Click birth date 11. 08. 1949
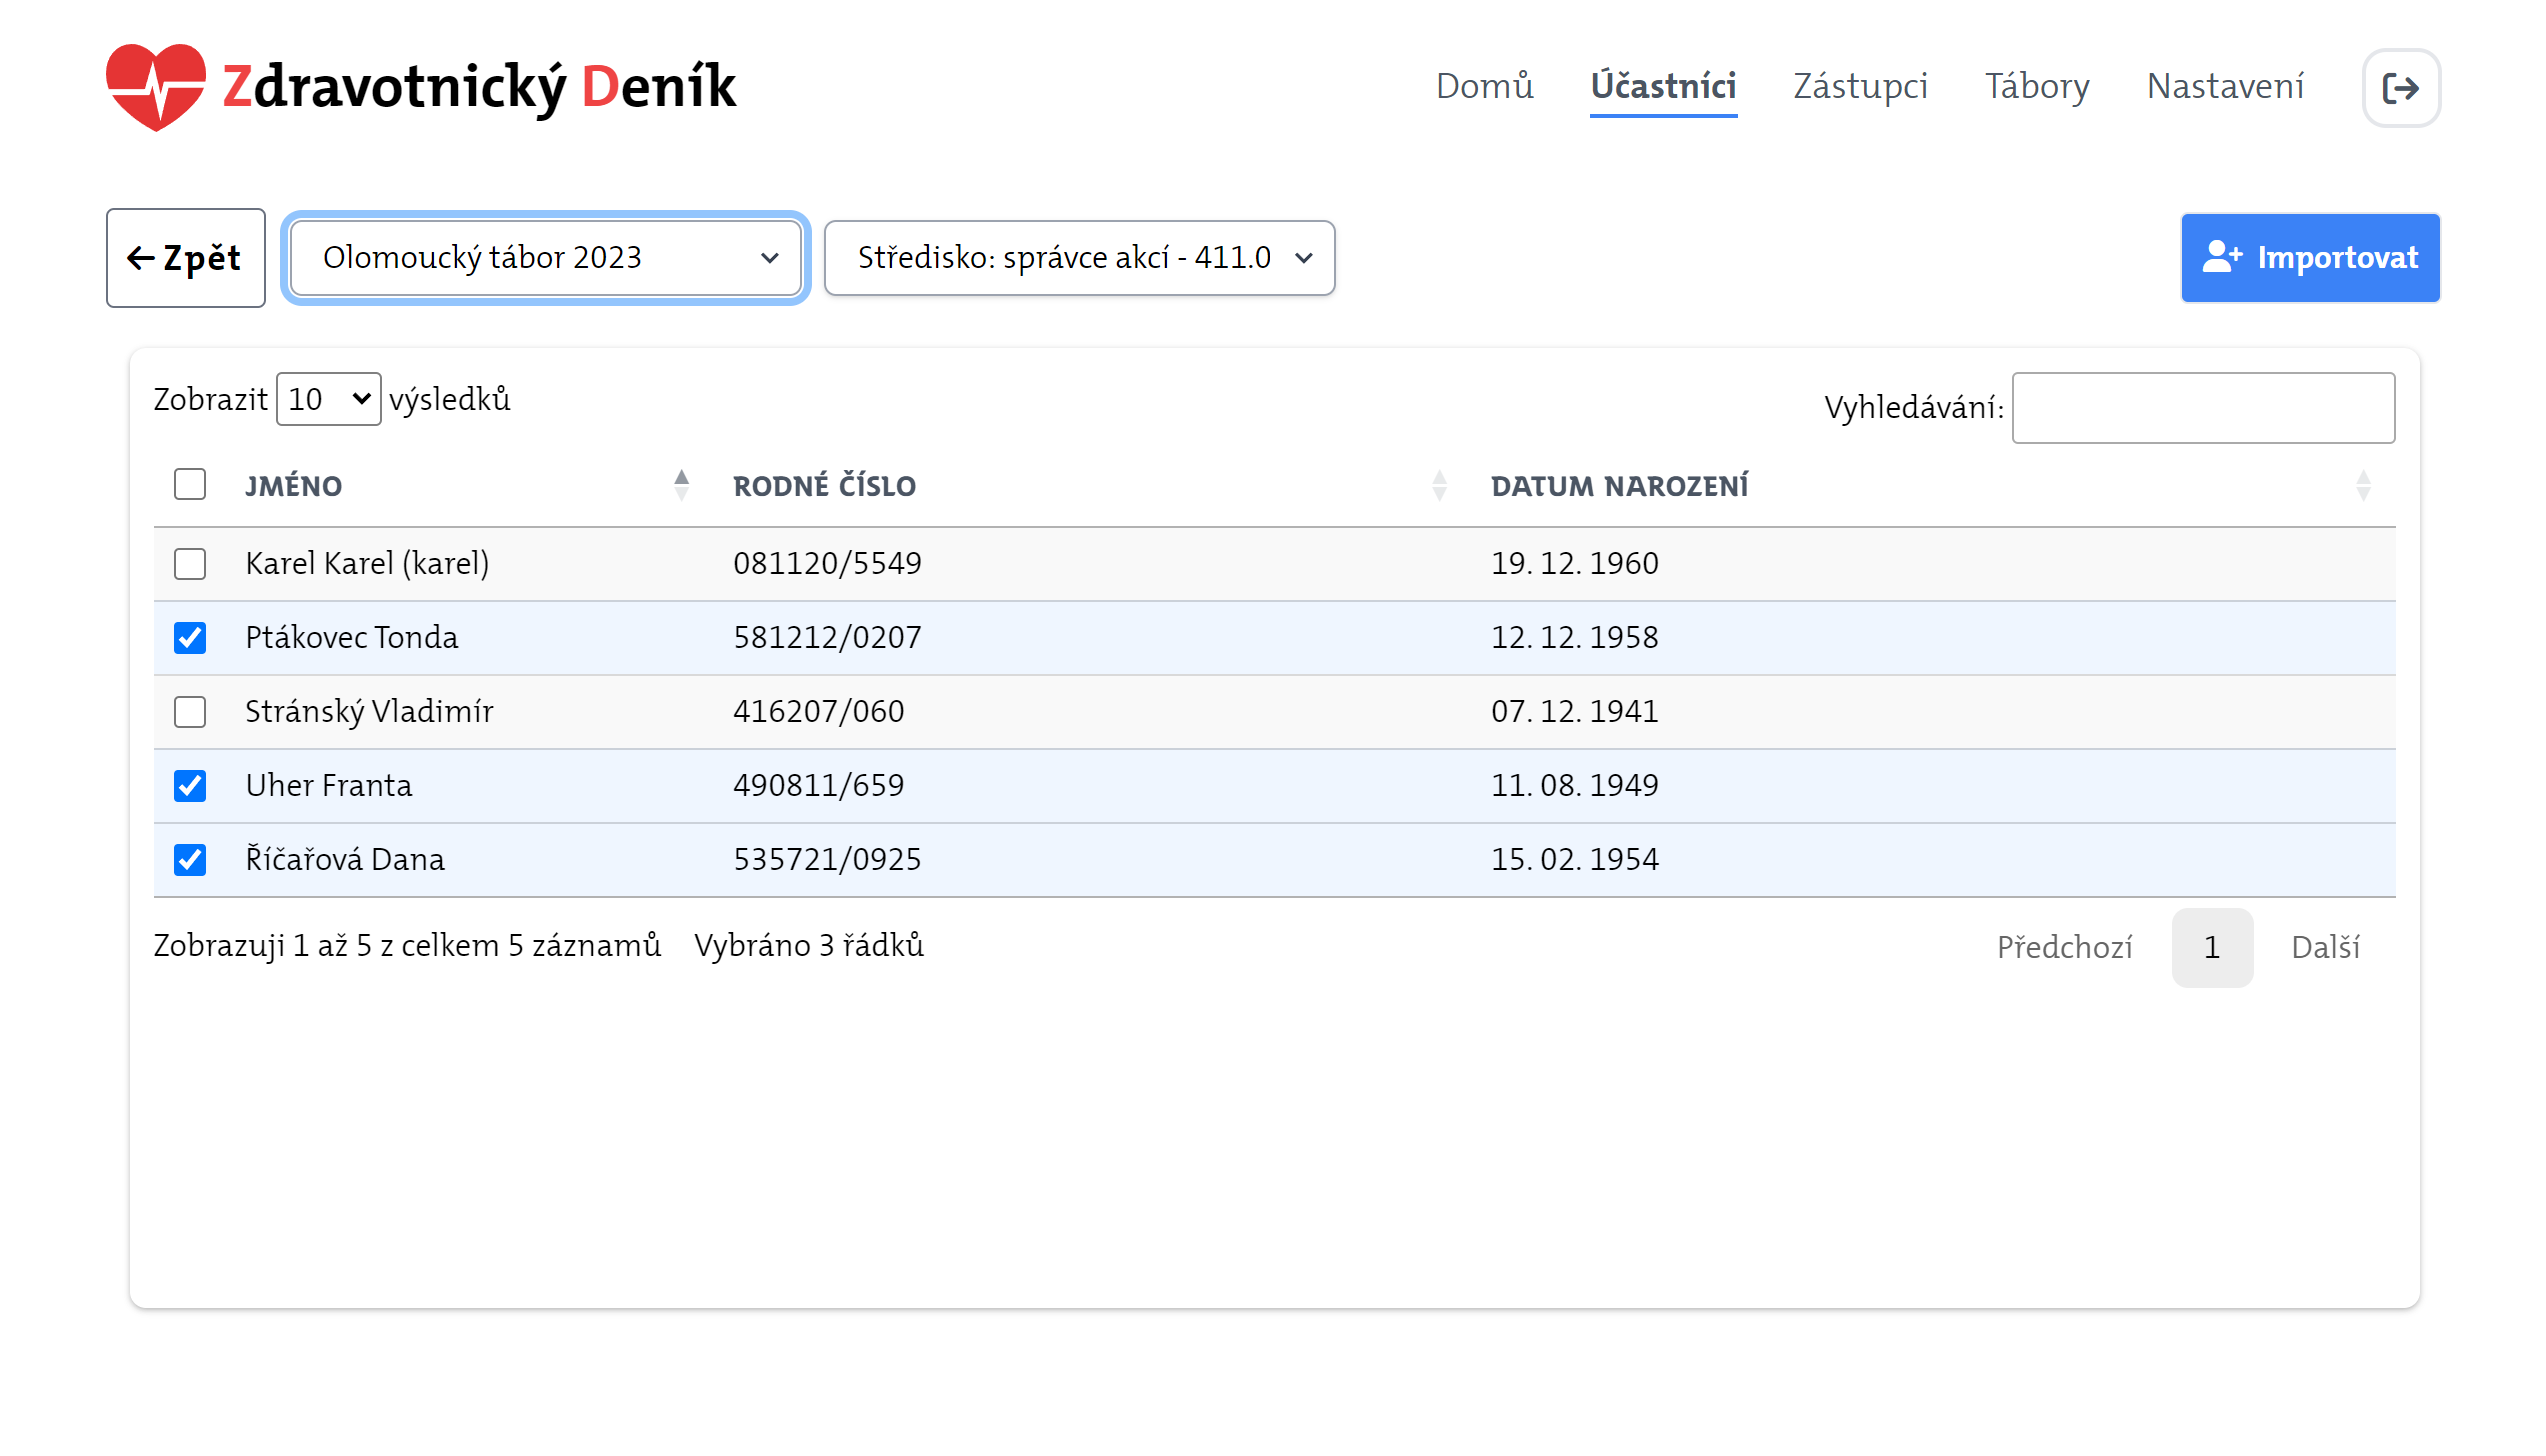Screen dimensions: 2546x1456 [1575, 785]
